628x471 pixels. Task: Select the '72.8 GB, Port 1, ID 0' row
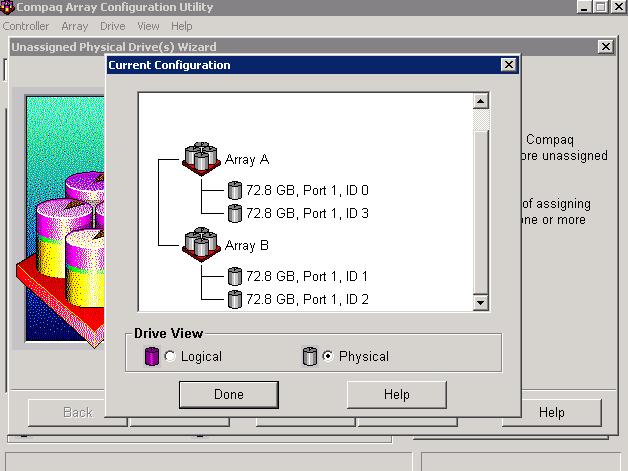pyautogui.click(x=307, y=190)
